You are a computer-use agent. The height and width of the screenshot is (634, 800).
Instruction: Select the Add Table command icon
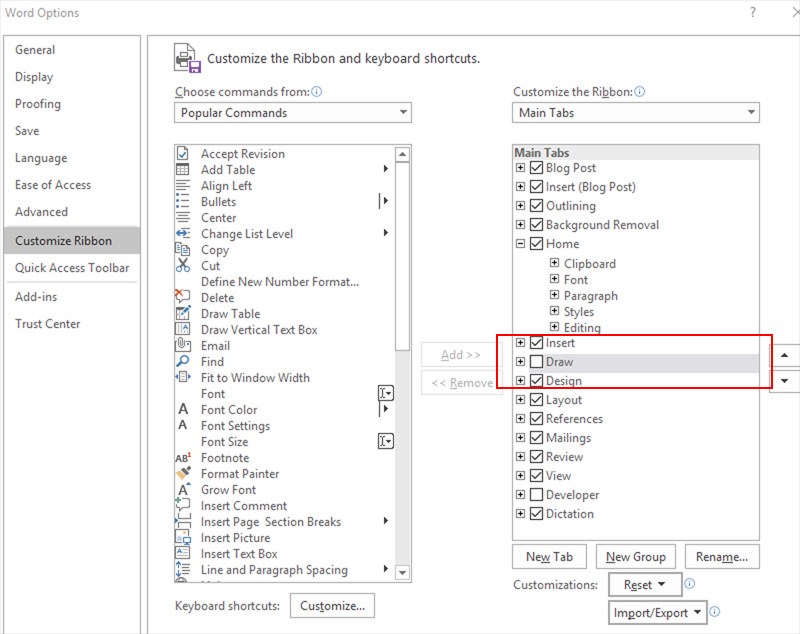pos(183,170)
